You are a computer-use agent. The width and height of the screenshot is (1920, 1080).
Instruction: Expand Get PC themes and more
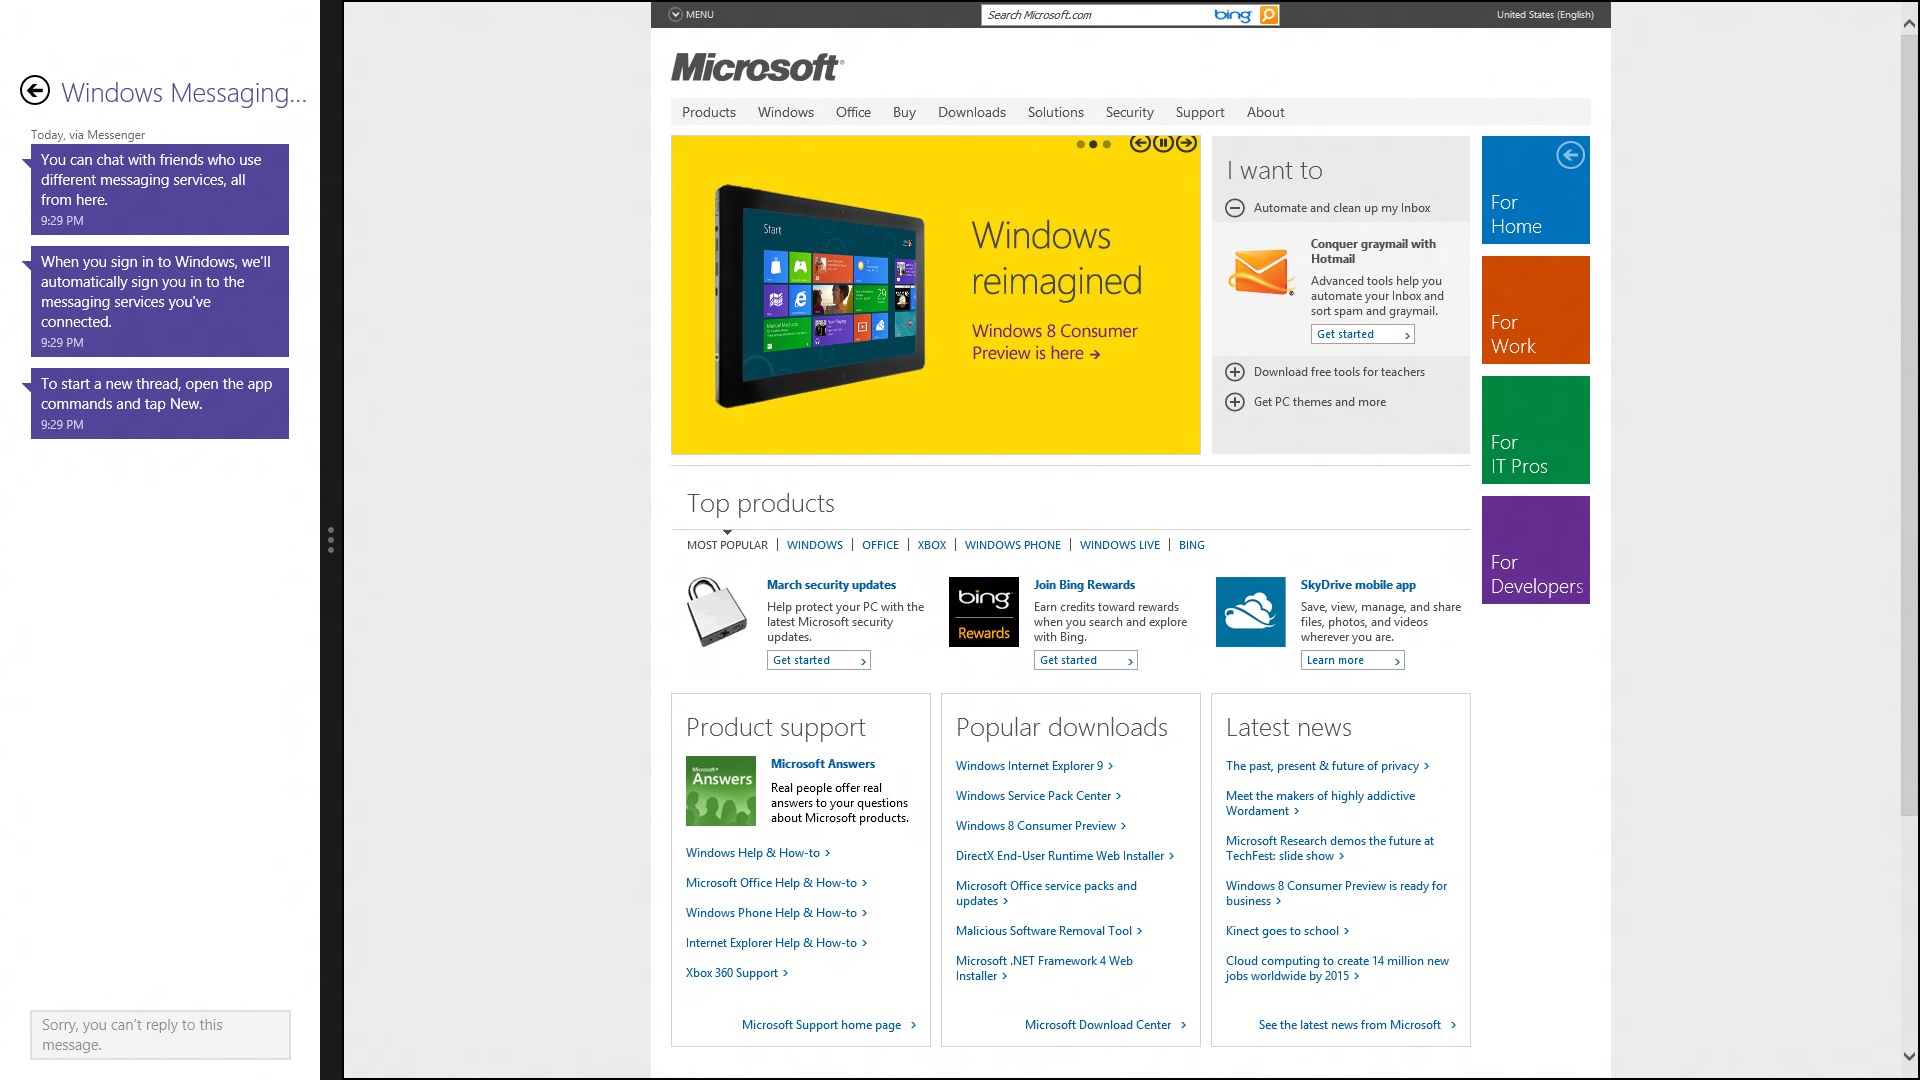[x=1235, y=402]
